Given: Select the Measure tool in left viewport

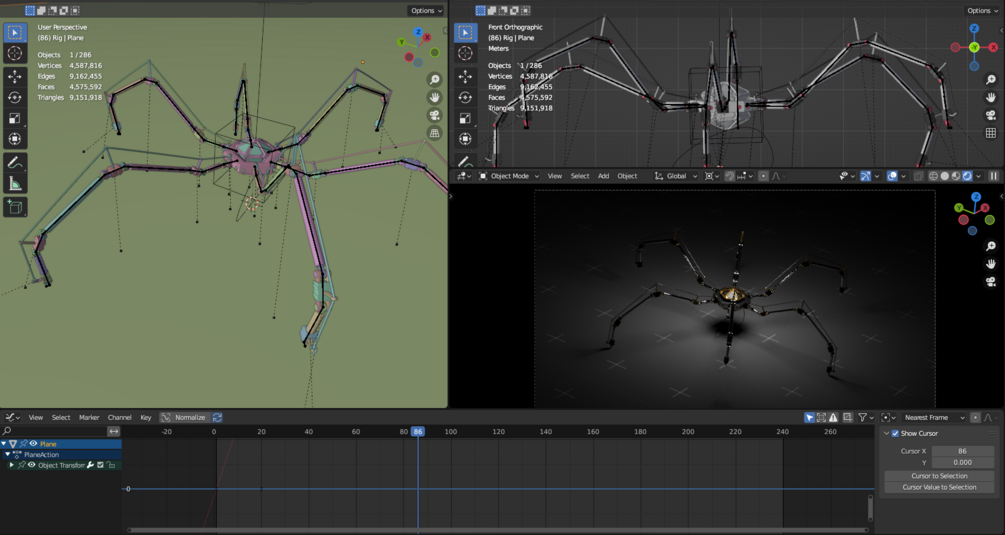Looking at the screenshot, I should 15,184.
